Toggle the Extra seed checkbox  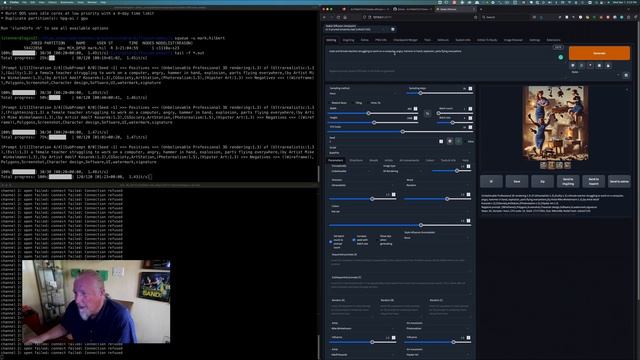[468, 141]
